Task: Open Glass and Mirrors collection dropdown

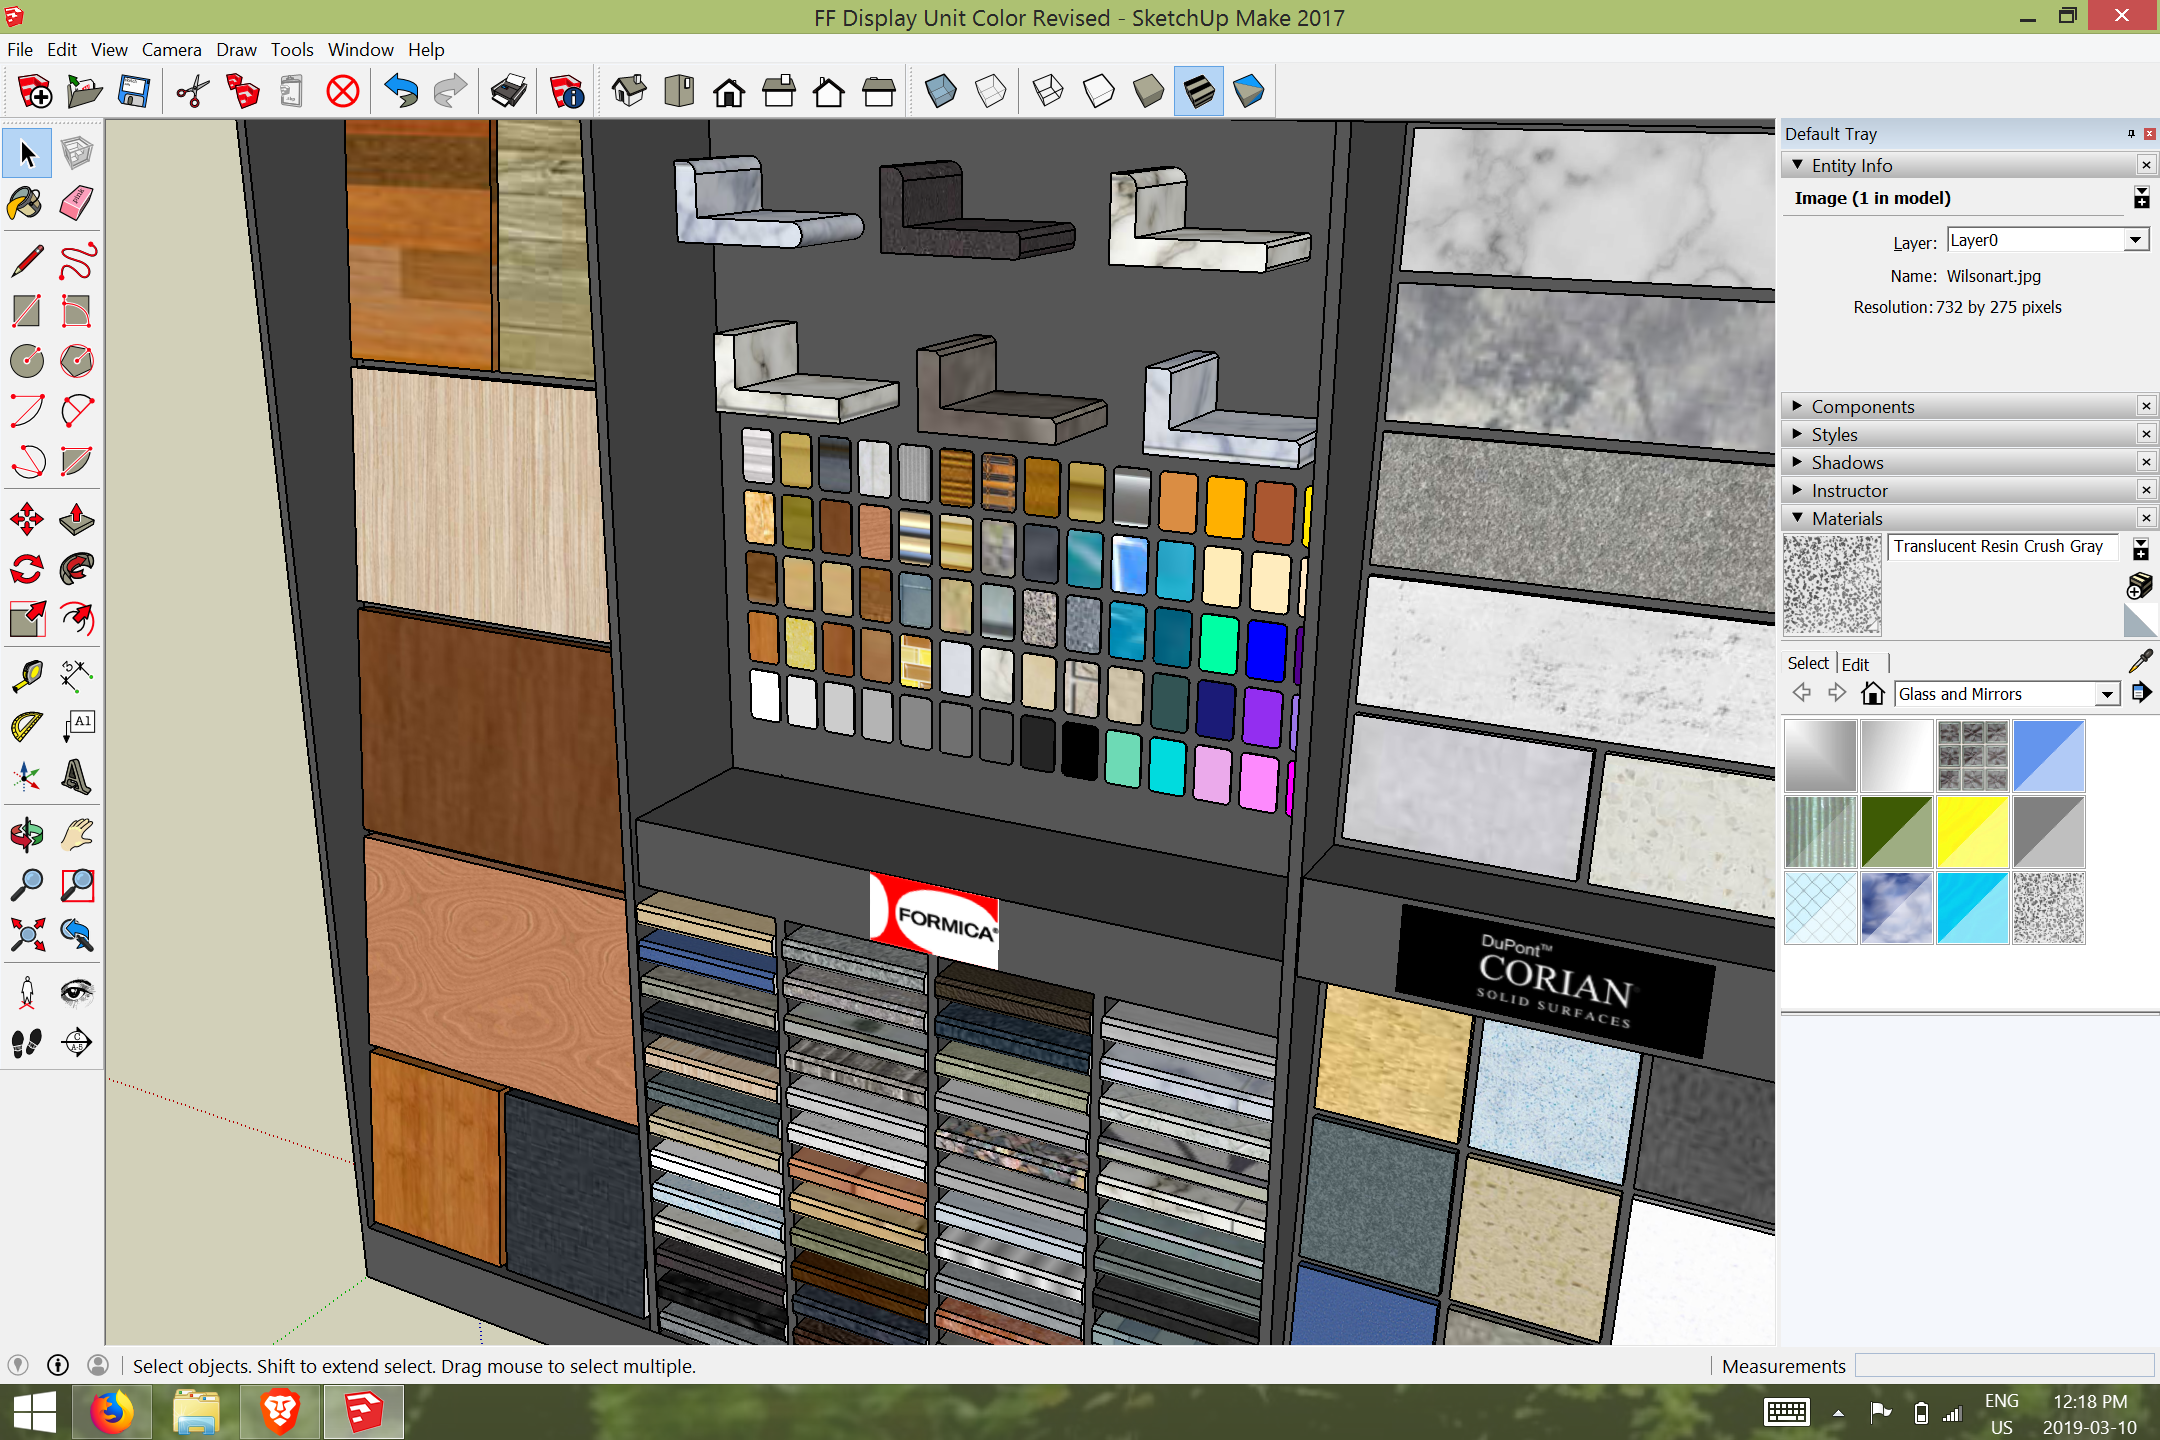Action: [2107, 694]
